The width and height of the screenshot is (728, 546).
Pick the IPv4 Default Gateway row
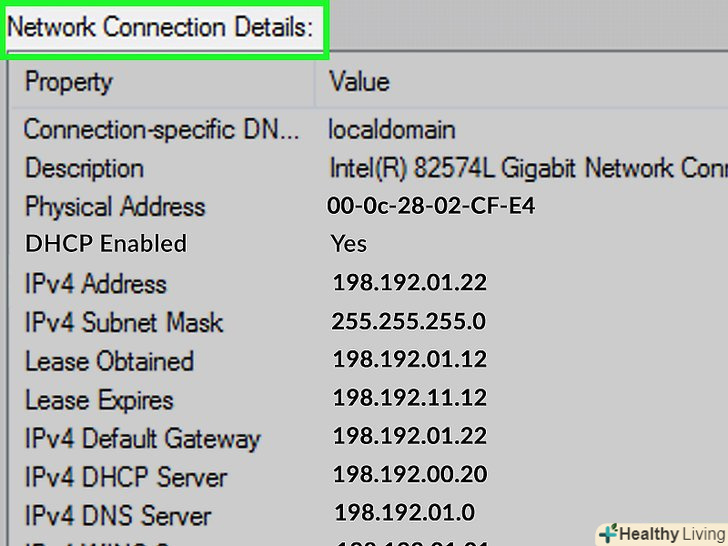[x=142, y=439]
